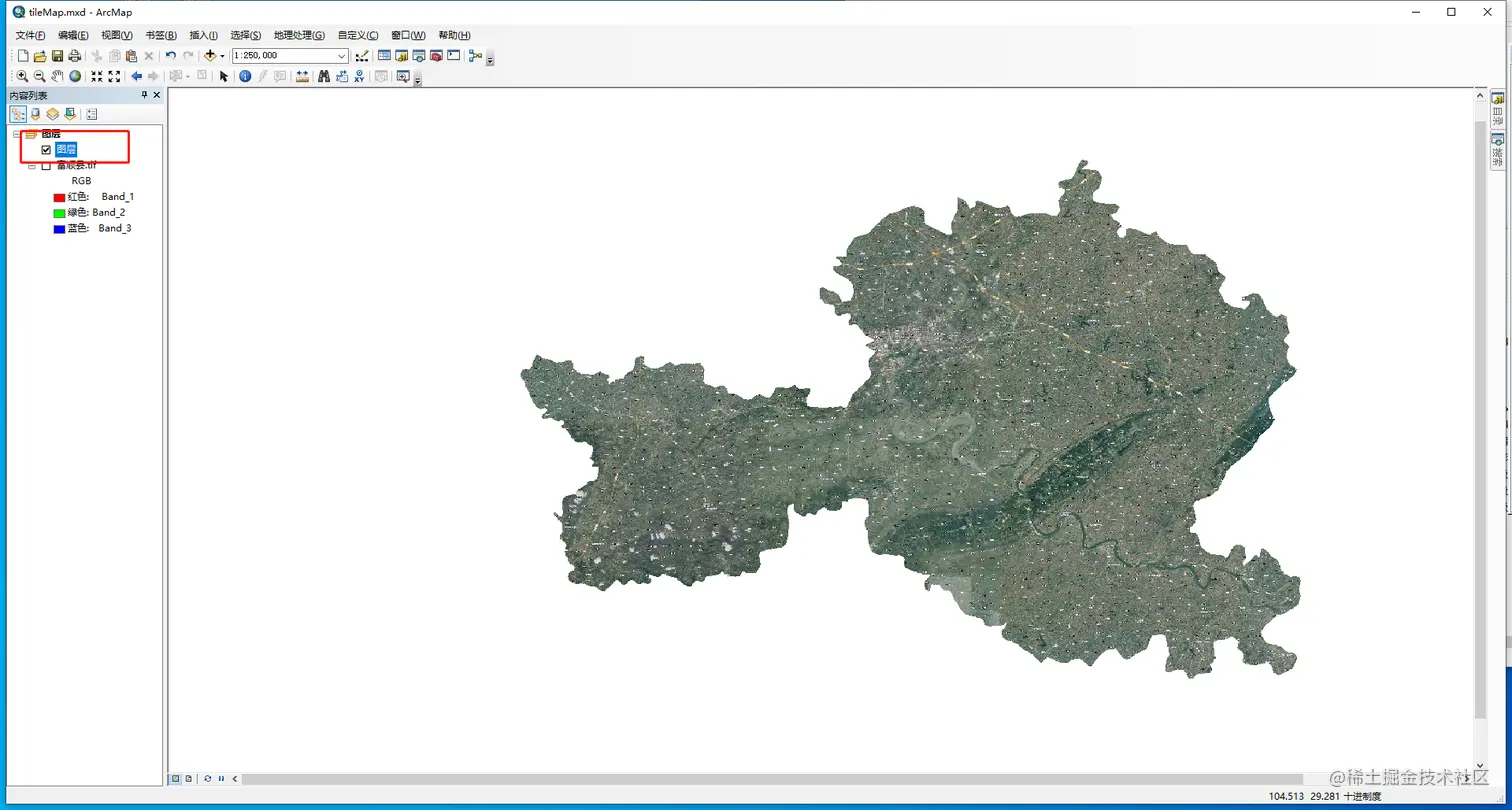Image resolution: width=1512 pixels, height=810 pixels.
Task: Open the 书签(B) menu
Action: [161, 35]
